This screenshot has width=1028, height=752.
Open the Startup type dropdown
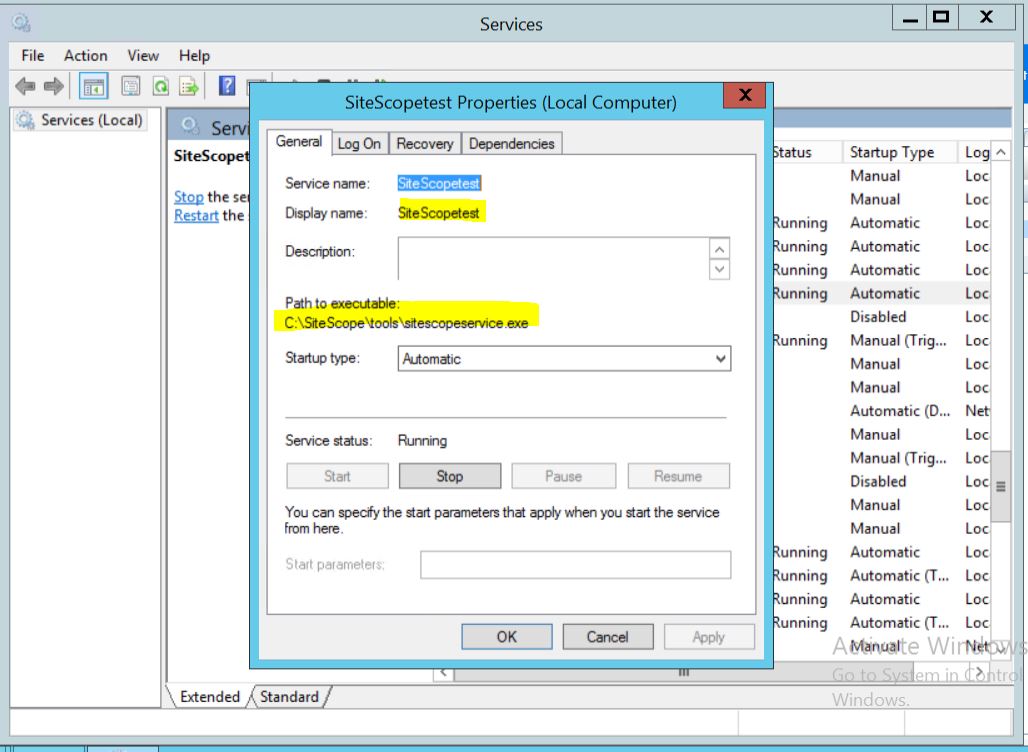564,359
